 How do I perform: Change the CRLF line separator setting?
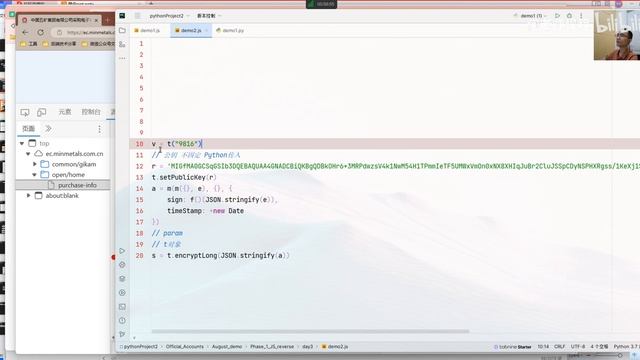[560, 347]
